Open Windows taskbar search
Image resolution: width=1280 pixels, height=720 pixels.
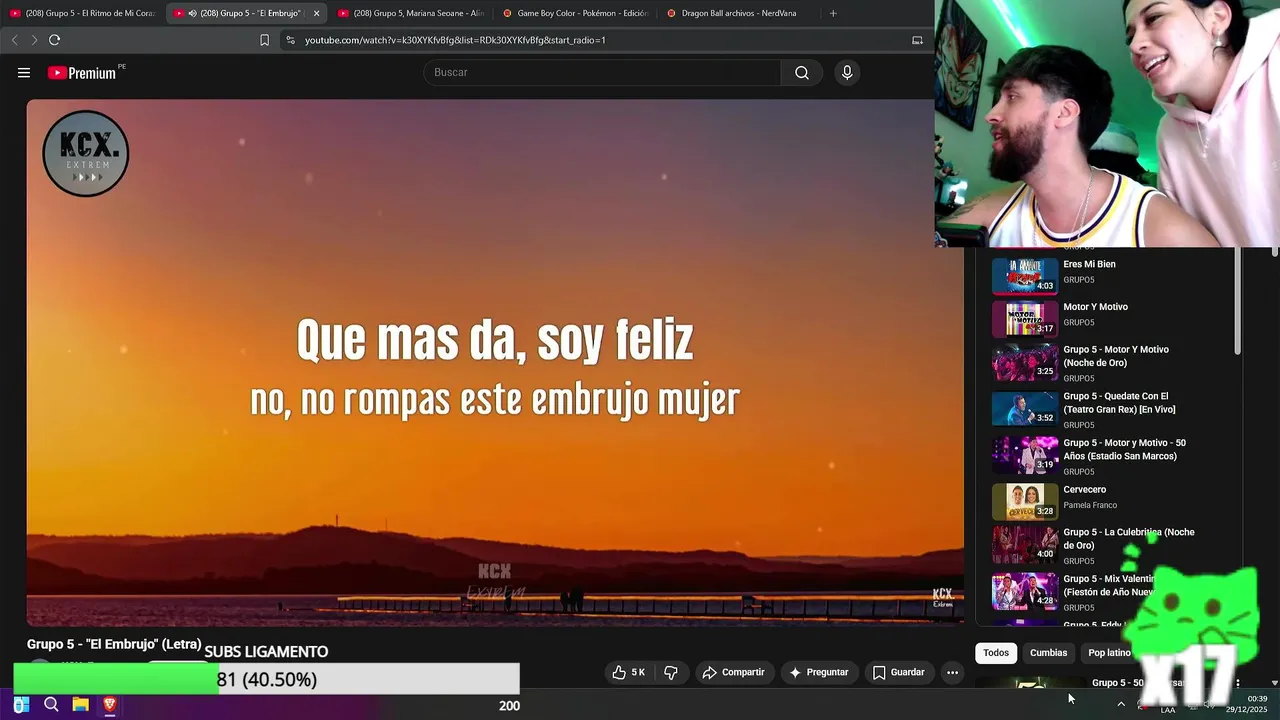pyautogui.click(x=51, y=705)
